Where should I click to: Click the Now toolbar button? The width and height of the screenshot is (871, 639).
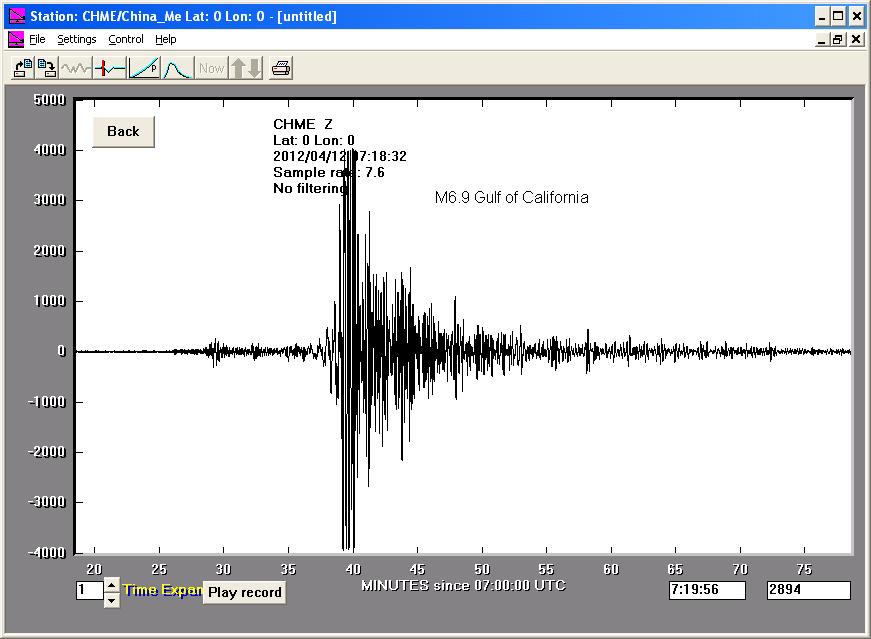[x=211, y=68]
